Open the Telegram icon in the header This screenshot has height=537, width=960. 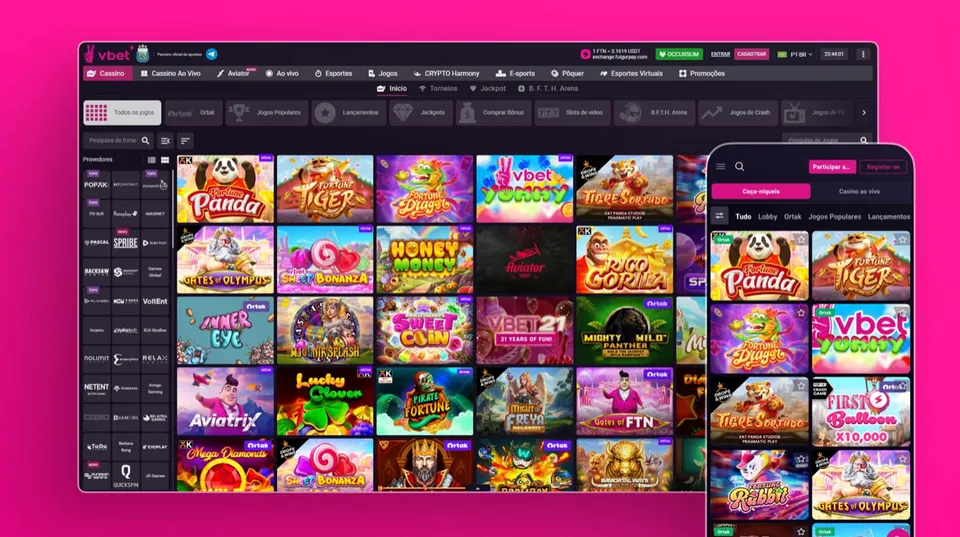tap(212, 54)
